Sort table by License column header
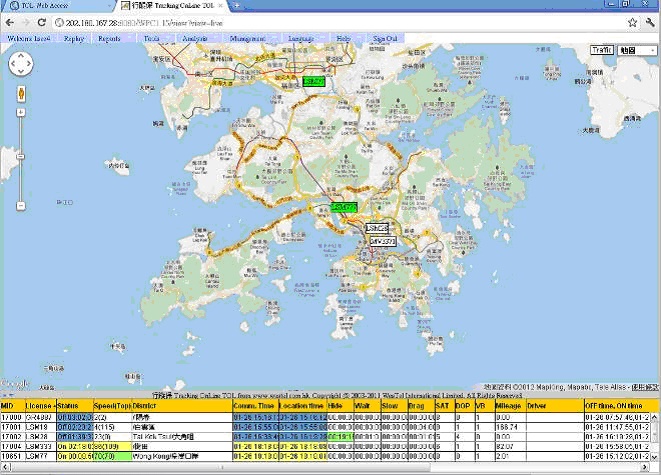This screenshot has width=661, height=475. [40, 405]
